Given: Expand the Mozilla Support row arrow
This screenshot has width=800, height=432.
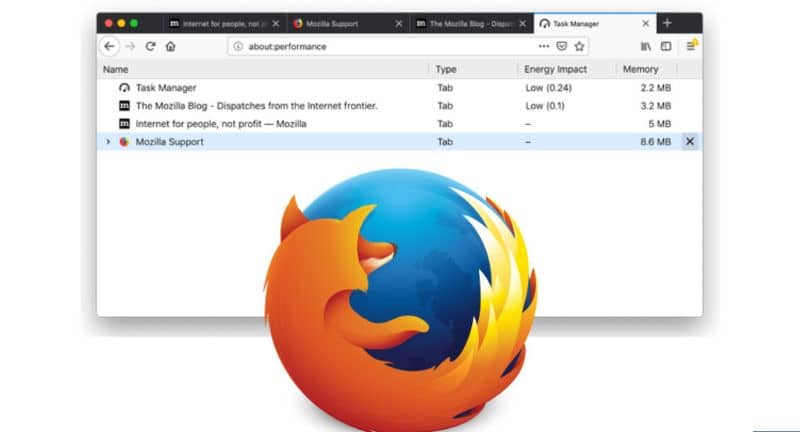Looking at the screenshot, I should pos(108,141).
